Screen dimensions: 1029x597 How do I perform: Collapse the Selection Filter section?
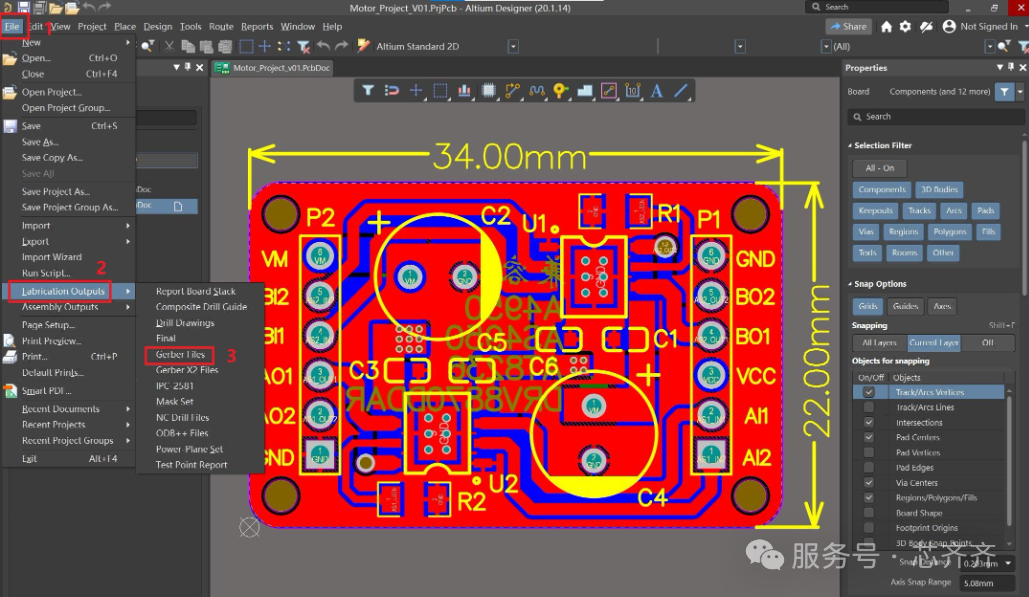850,146
